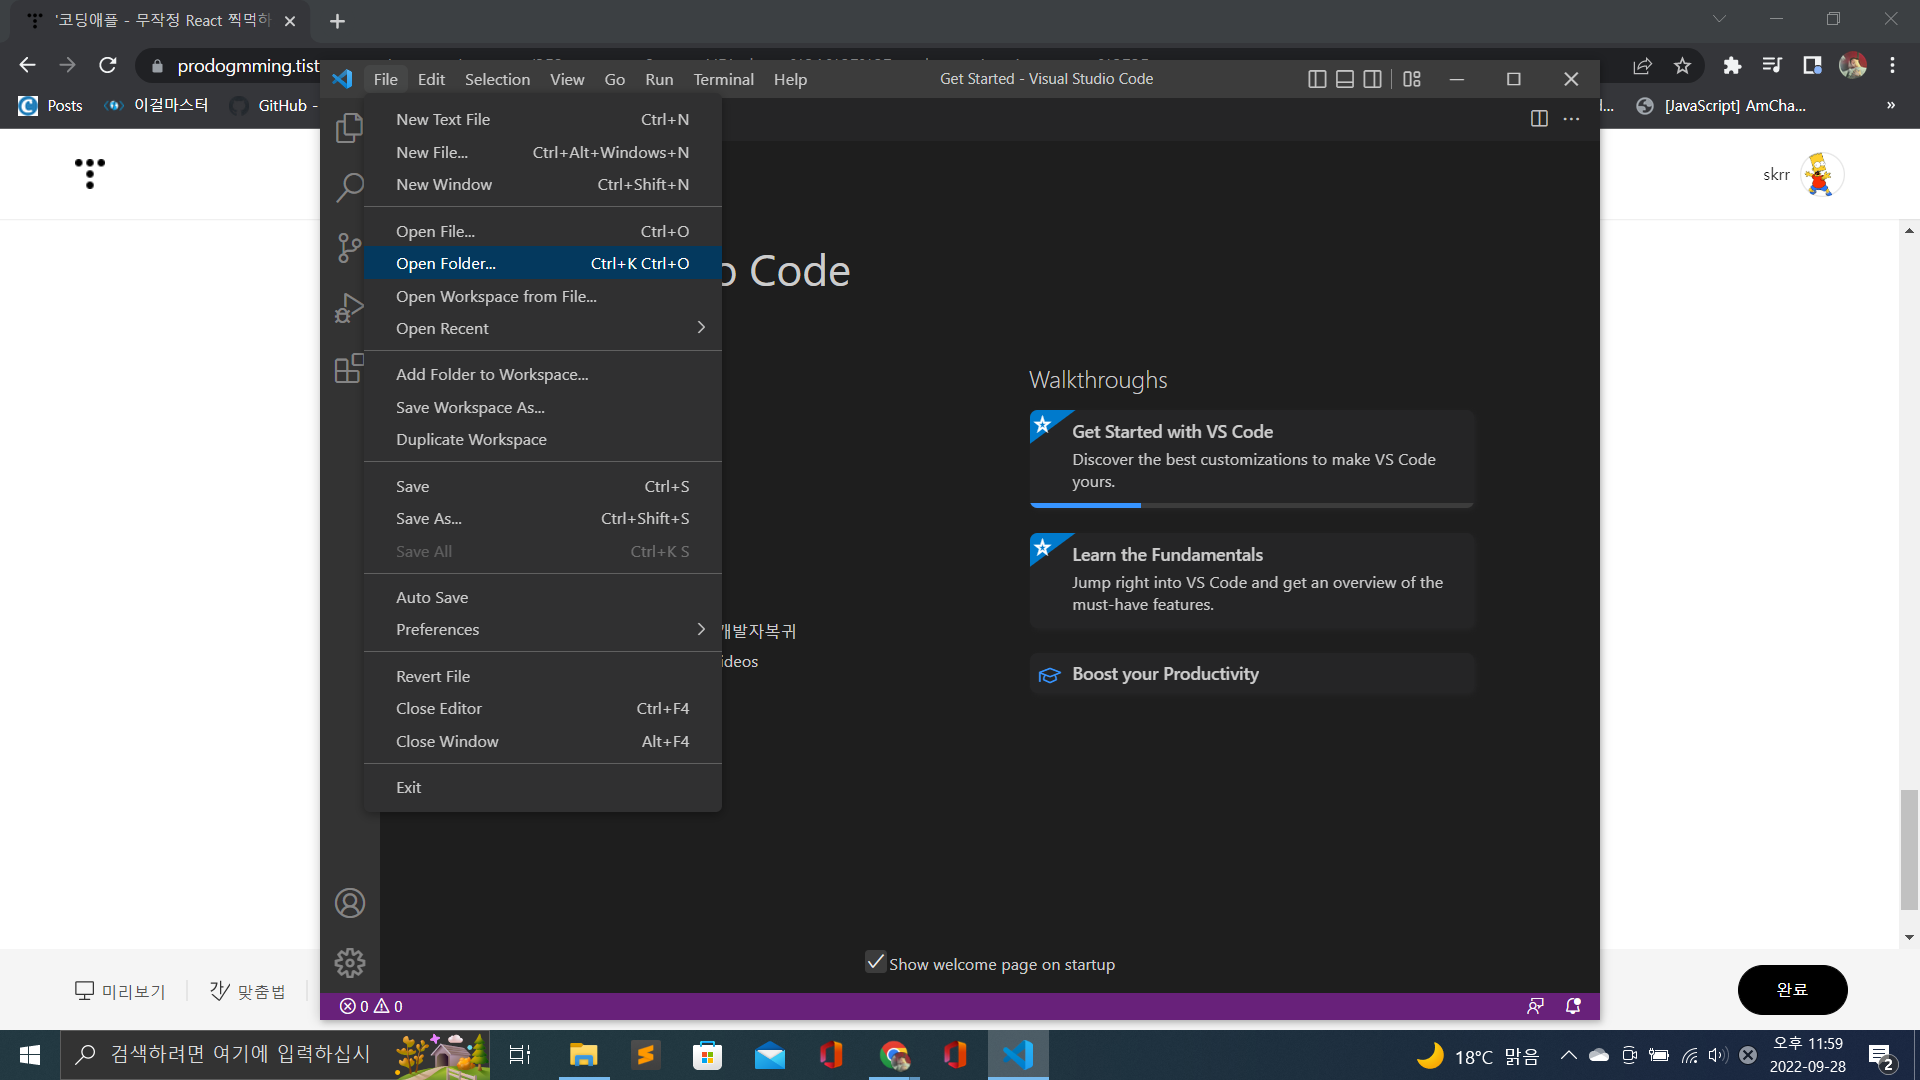Screen dimensions: 1920x1080
Task: Toggle Show welcome page on startup checkbox
Action: coord(875,962)
